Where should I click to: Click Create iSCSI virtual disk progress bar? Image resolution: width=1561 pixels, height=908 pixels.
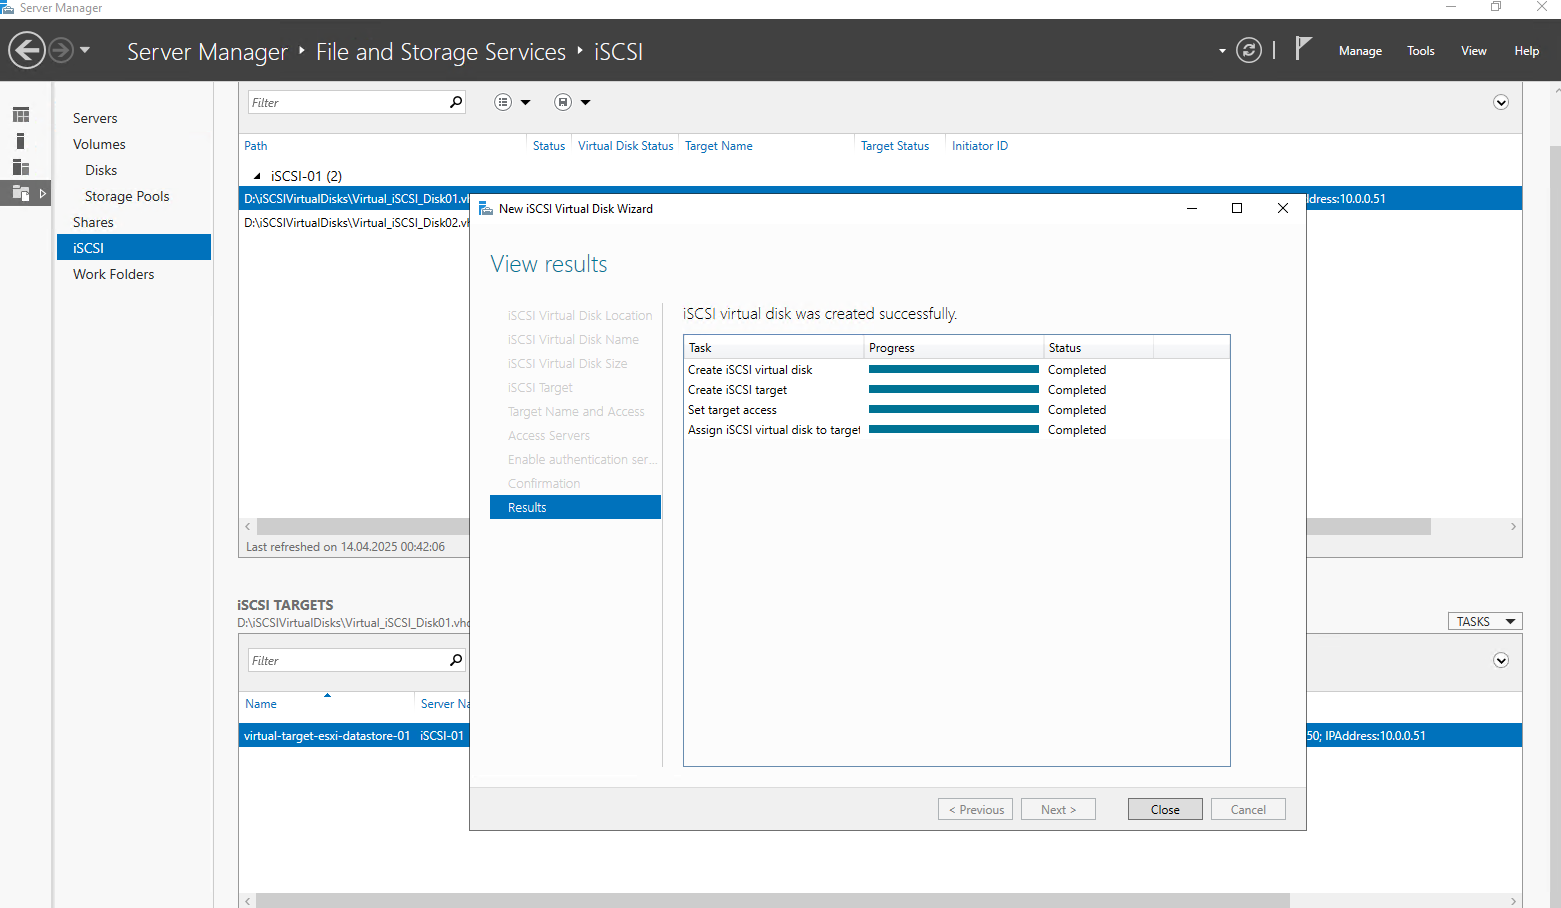[x=954, y=370]
